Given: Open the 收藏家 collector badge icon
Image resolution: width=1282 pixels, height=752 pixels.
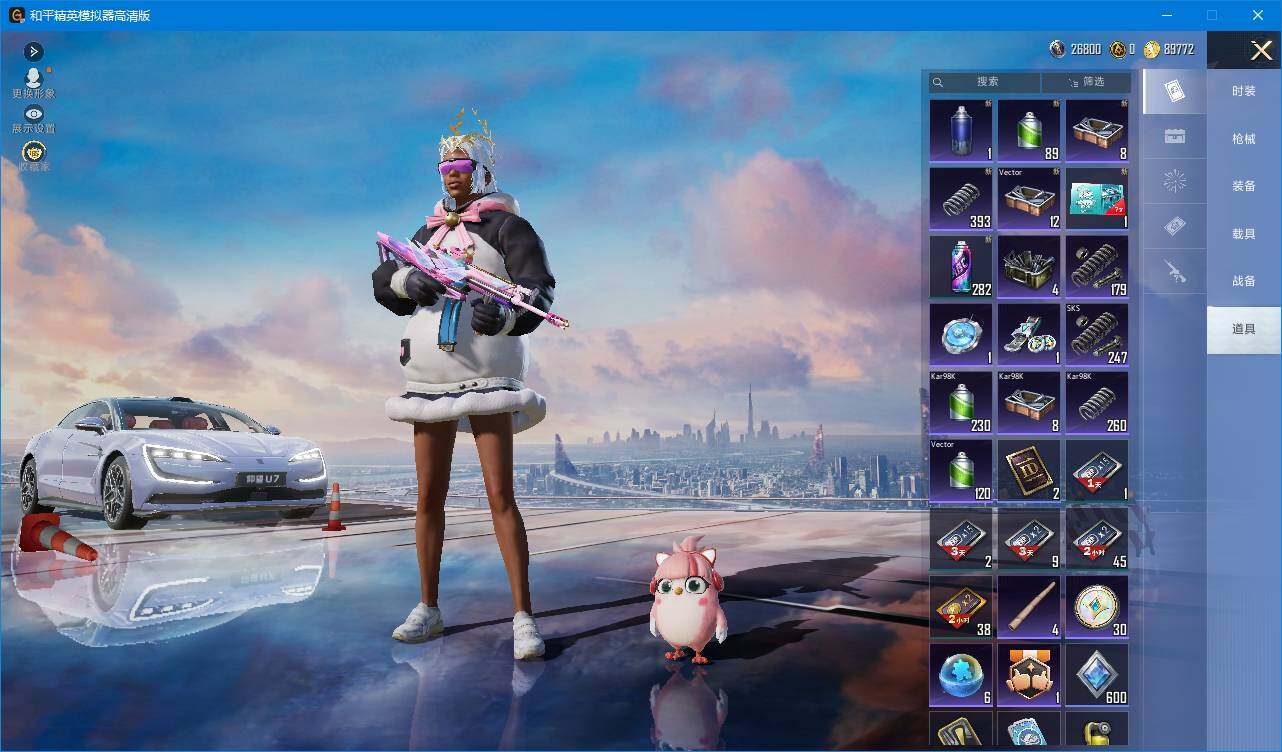Looking at the screenshot, I should point(33,152).
